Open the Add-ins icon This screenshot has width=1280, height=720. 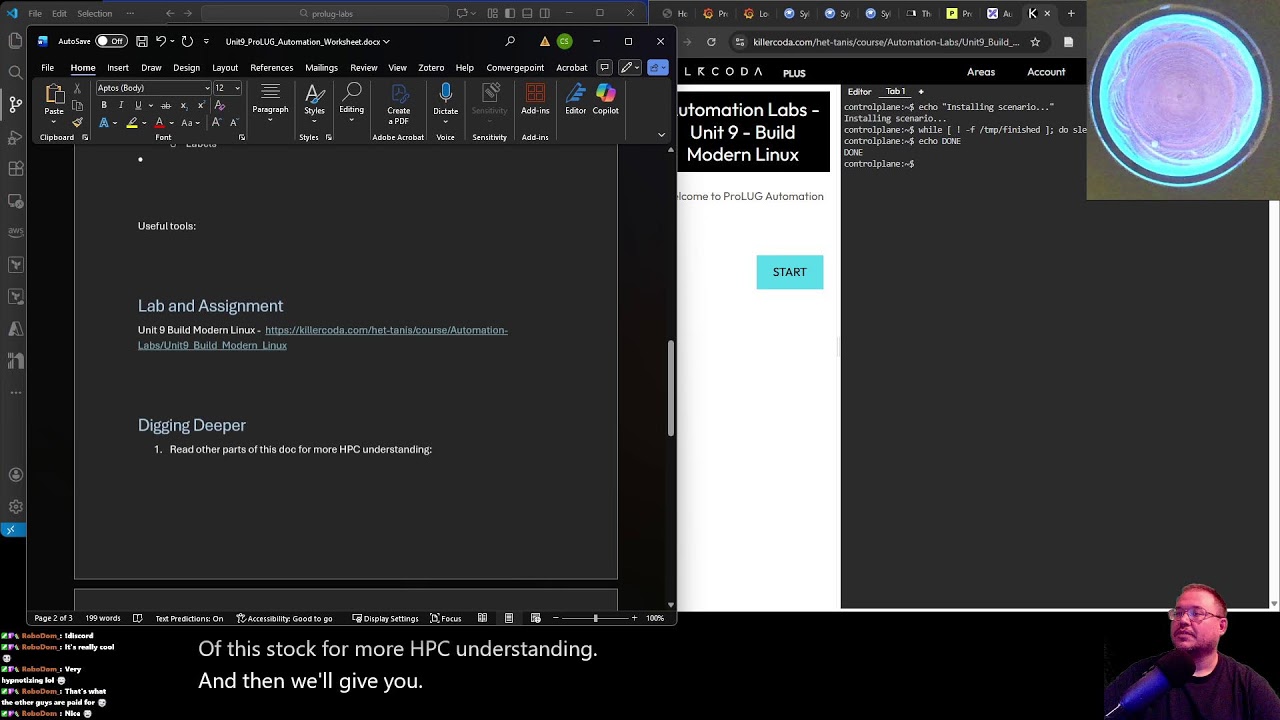[535, 94]
